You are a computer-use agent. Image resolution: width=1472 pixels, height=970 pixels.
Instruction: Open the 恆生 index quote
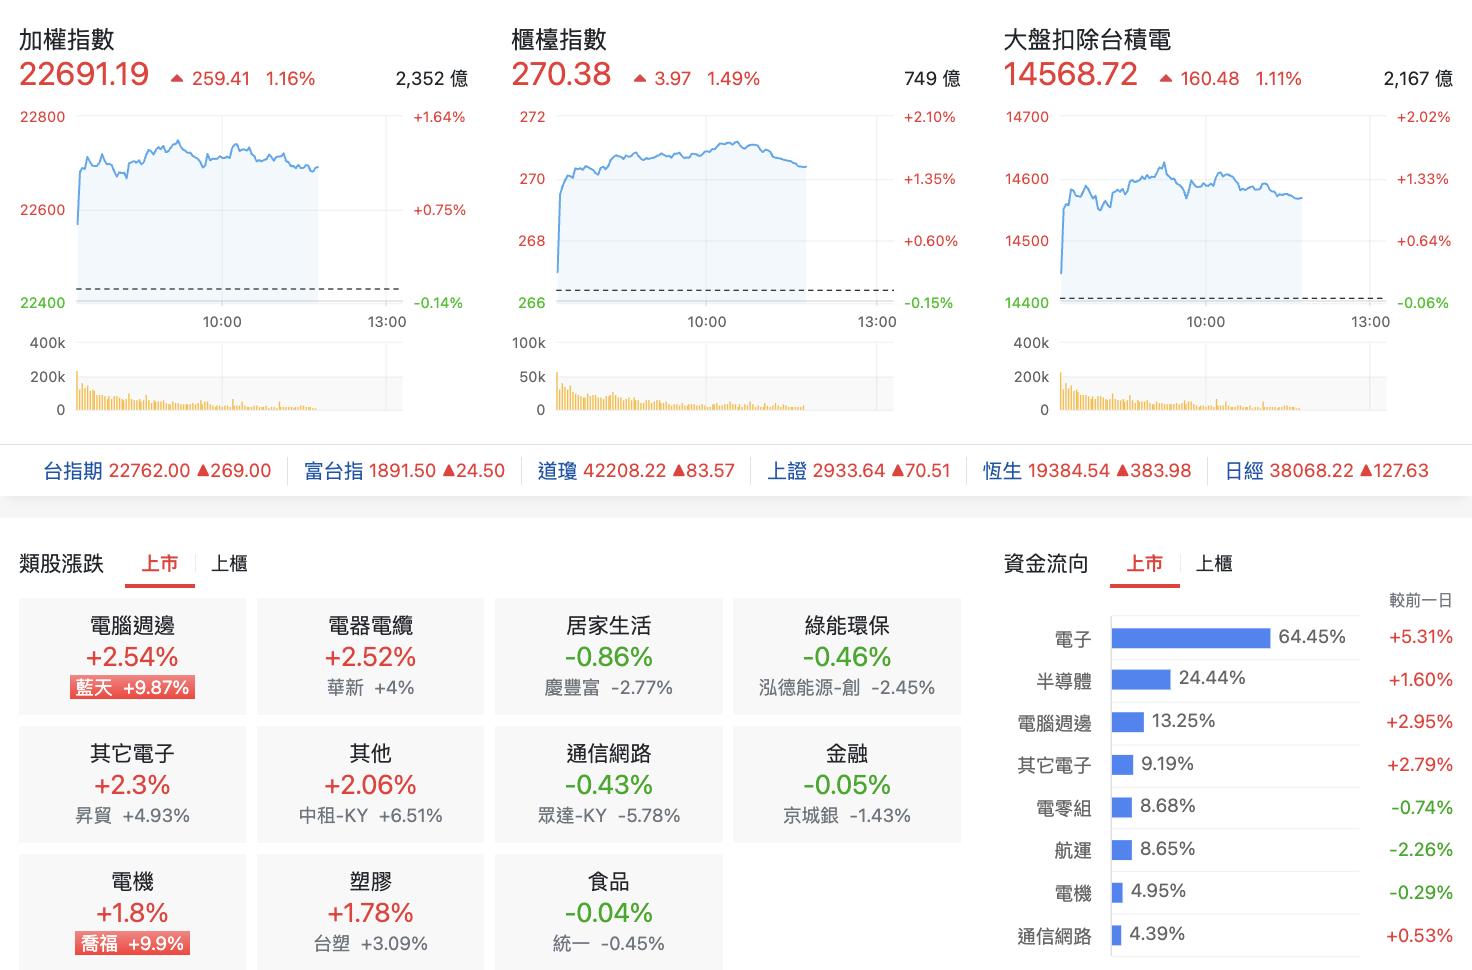pos(1087,471)
